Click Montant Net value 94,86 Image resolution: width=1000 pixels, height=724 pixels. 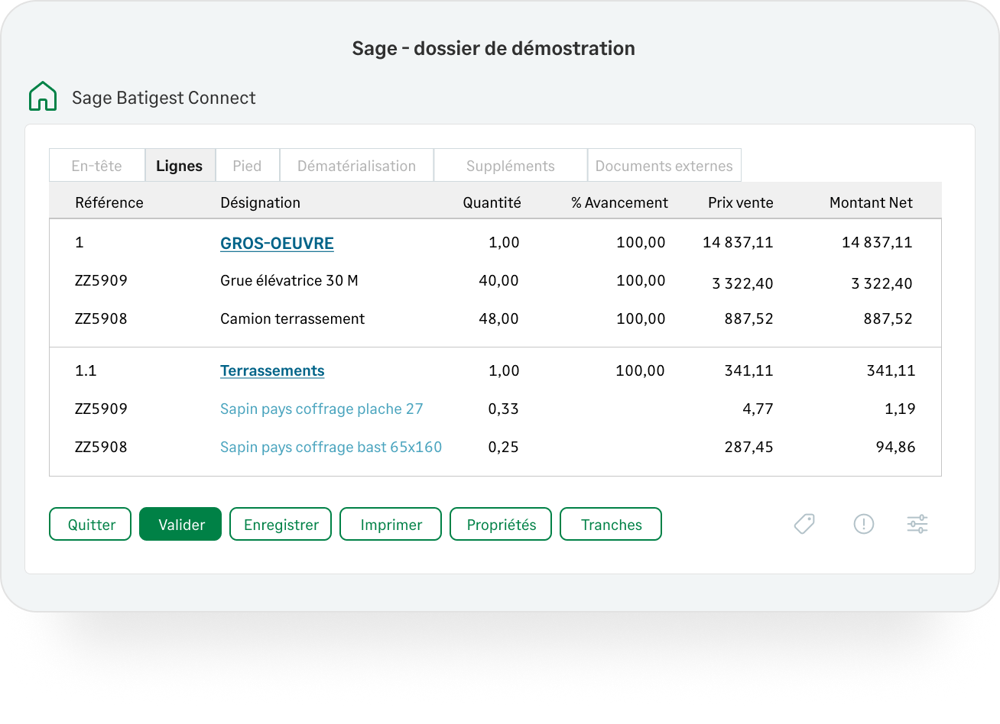(895, 447)
